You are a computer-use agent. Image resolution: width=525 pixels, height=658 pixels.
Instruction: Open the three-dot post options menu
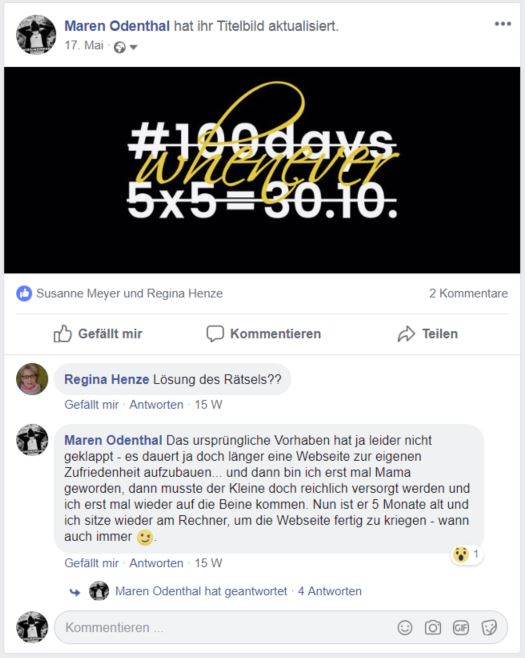[502, 24]
